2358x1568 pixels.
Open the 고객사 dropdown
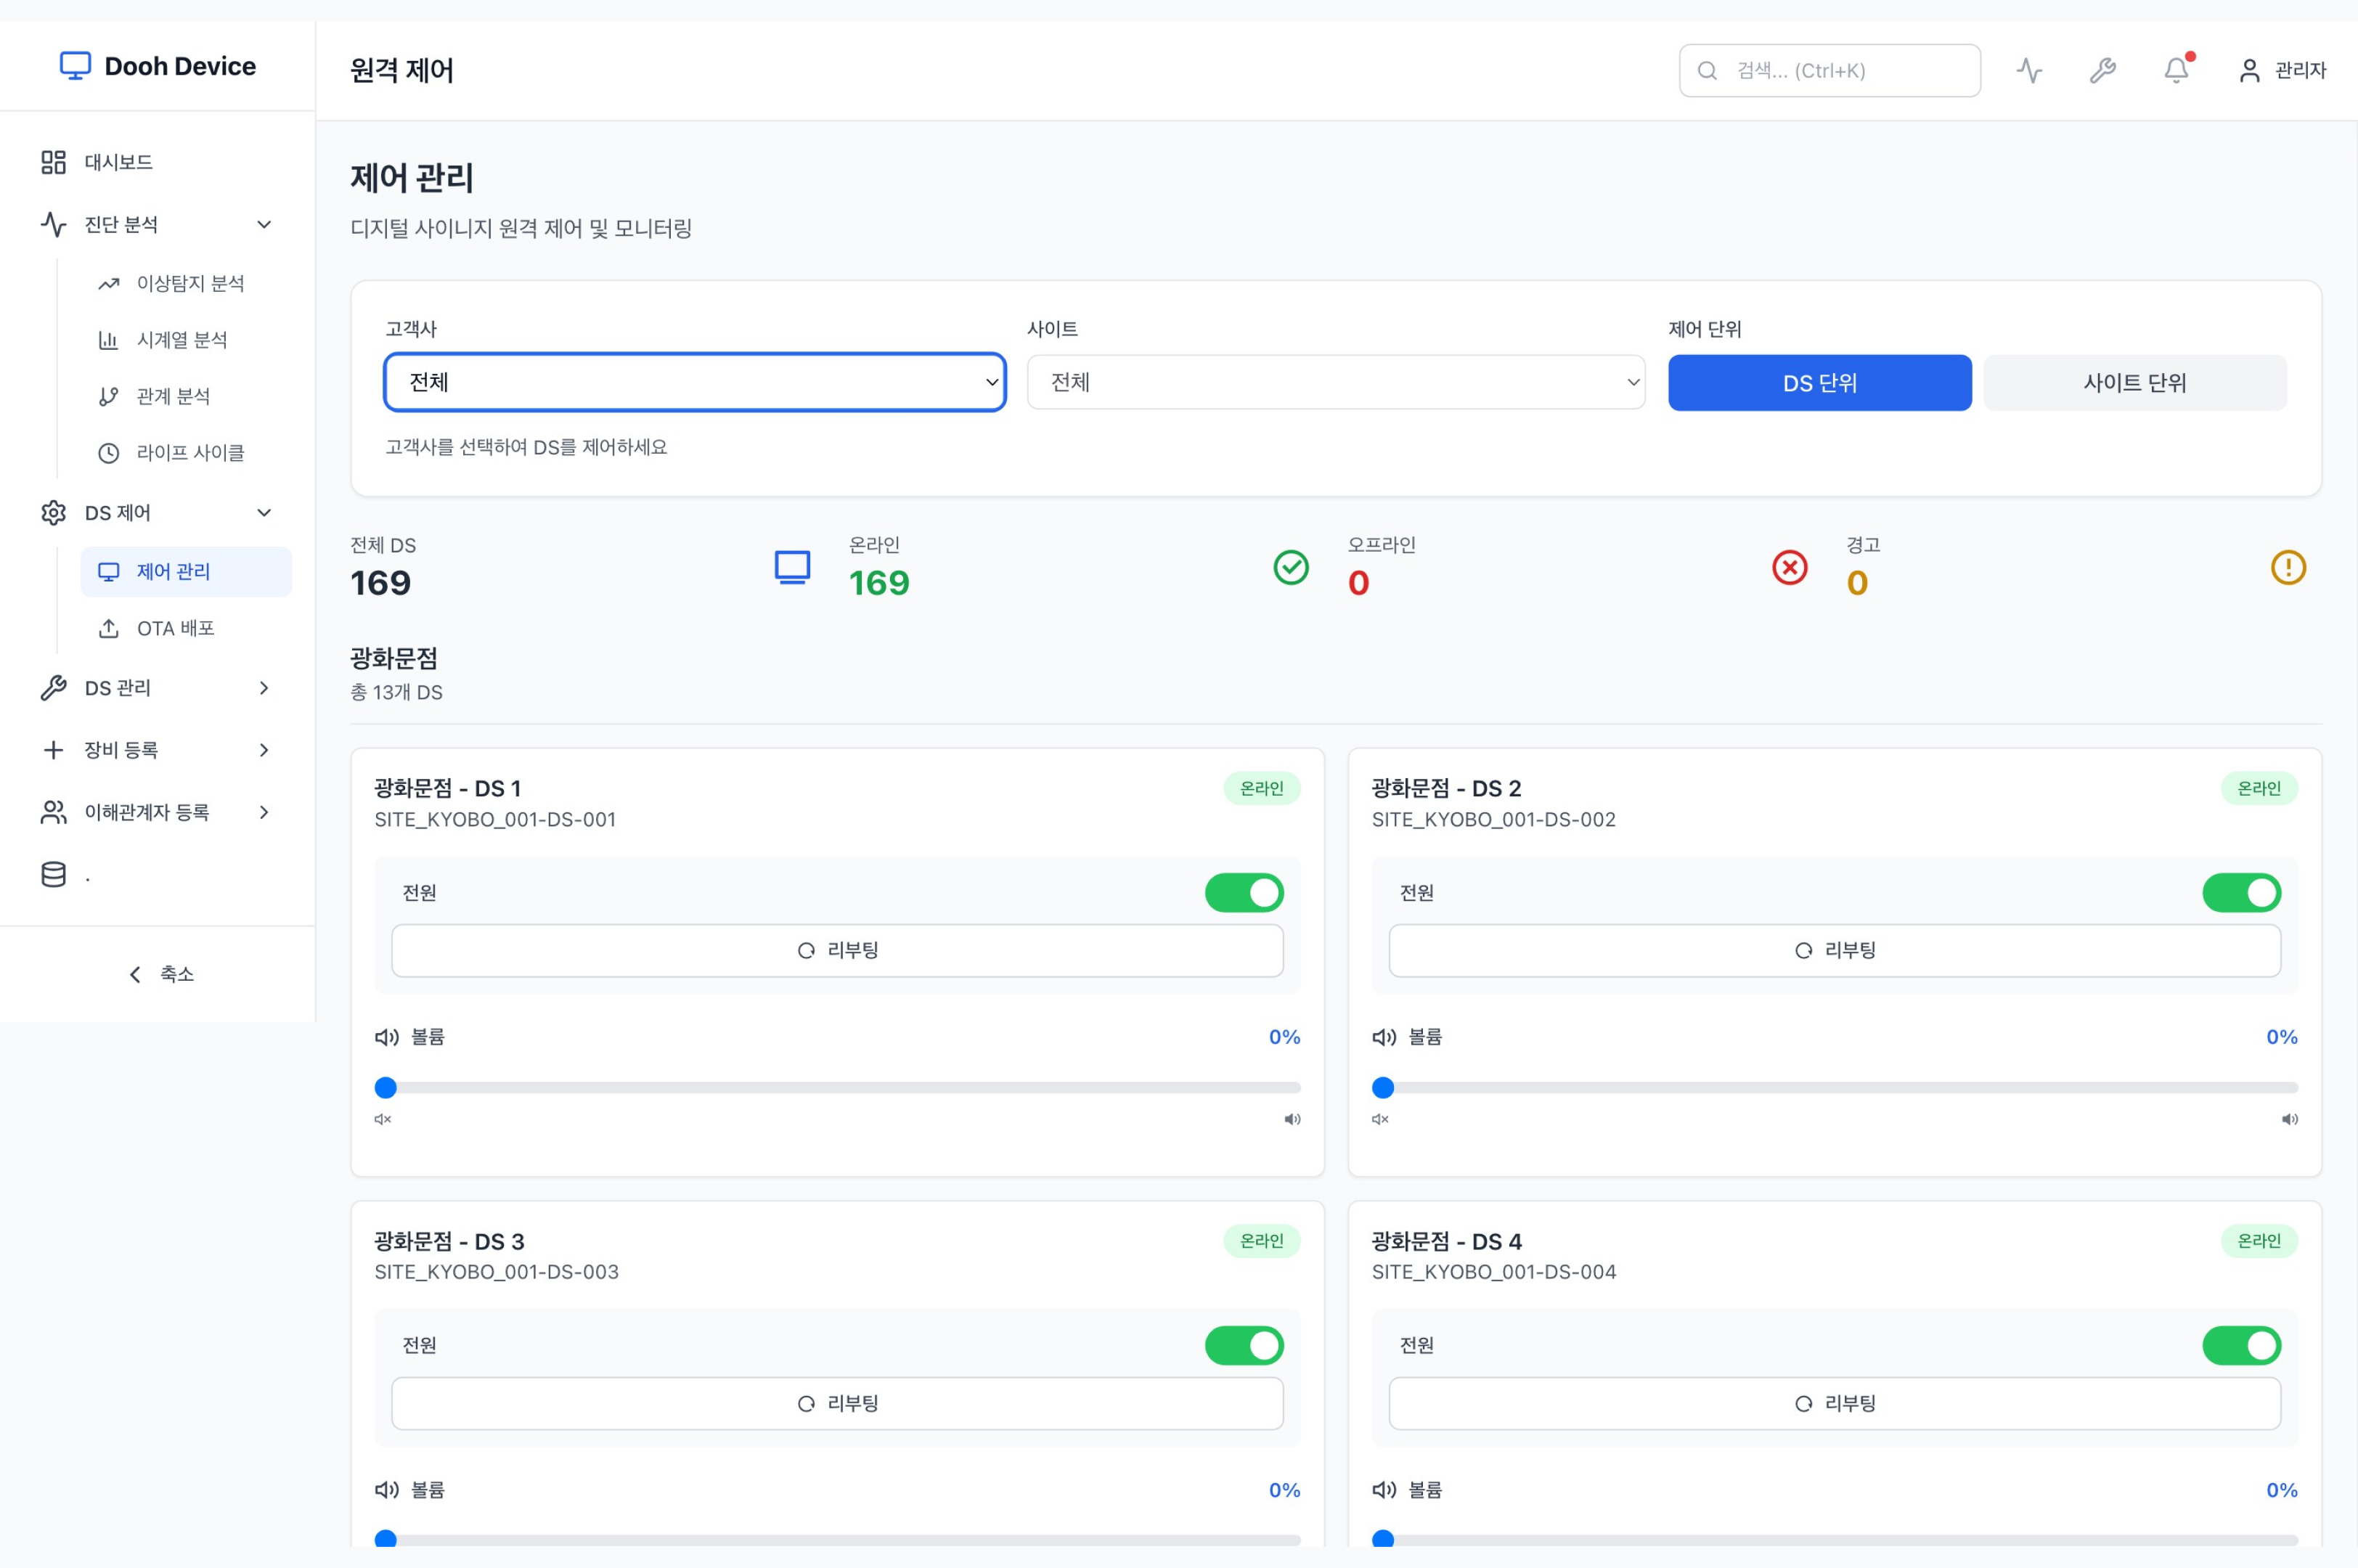pyautogui.click(x=695, y=382)
